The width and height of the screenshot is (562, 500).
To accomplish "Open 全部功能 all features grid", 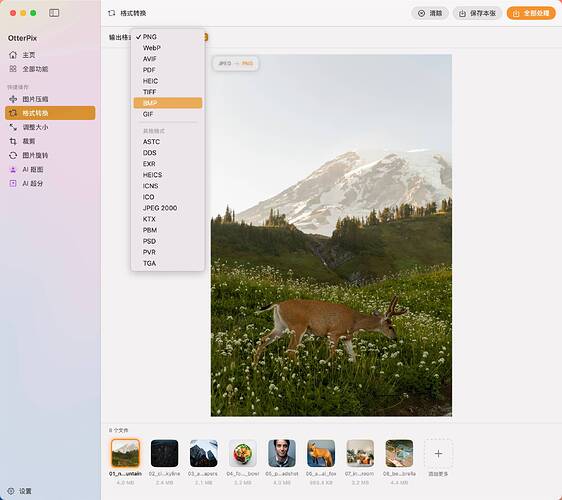I will click(x=28, y=69).
